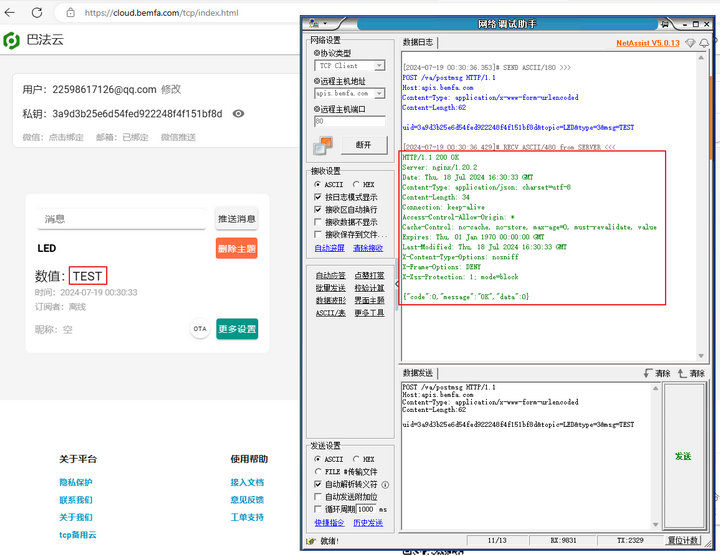Click the OTA round icon button
The image size is (720, 556).
(200, 329)
